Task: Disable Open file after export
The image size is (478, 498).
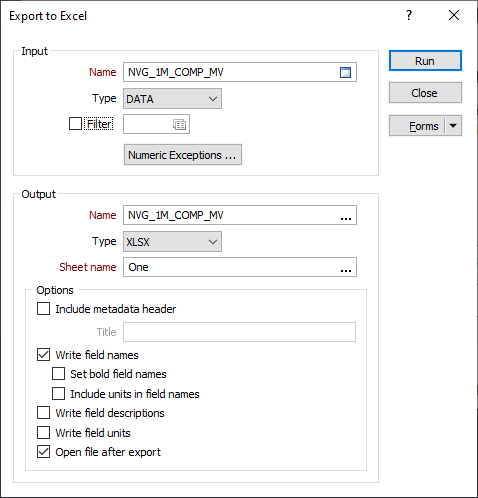Action: tap(43, 452)
